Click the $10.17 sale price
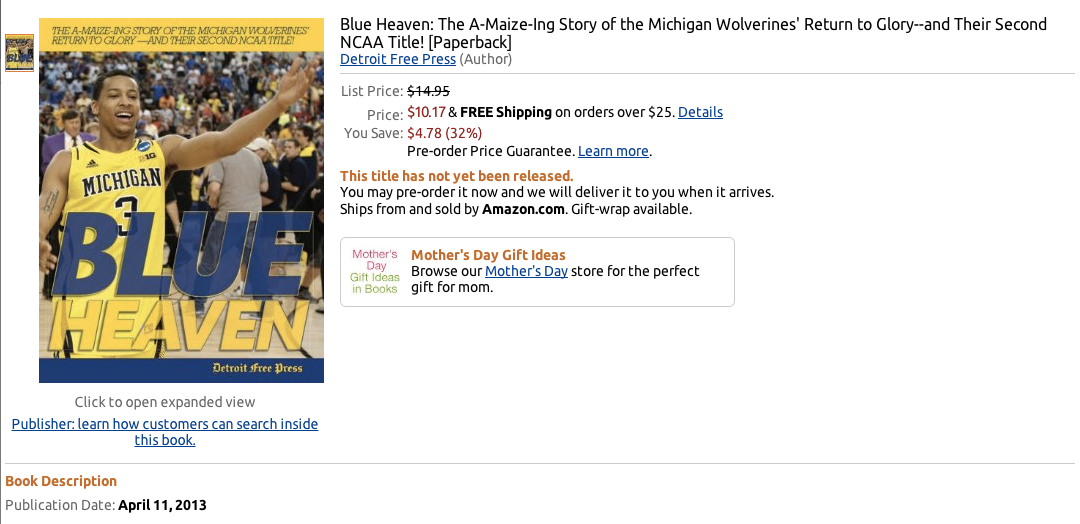 426,112
